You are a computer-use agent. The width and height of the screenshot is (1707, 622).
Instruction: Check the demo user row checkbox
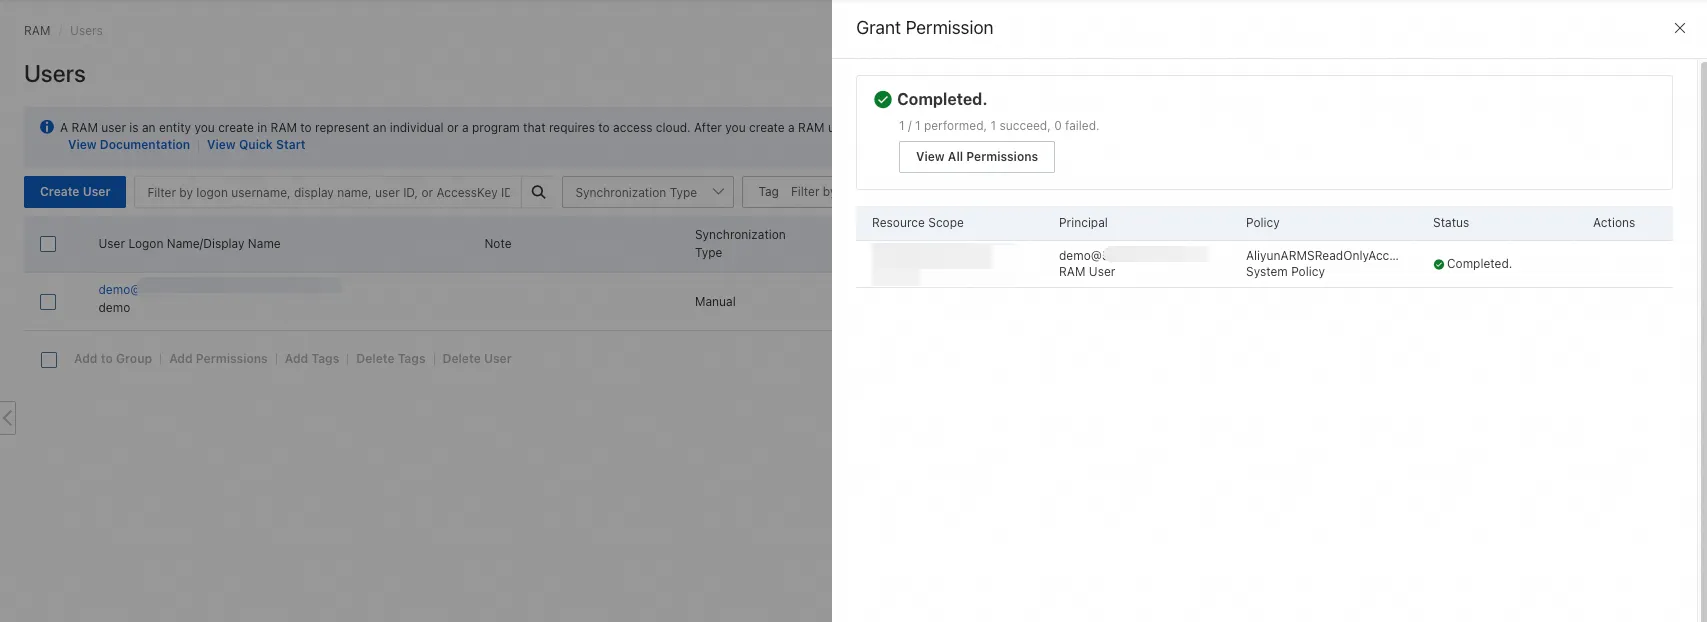point(48,302)
